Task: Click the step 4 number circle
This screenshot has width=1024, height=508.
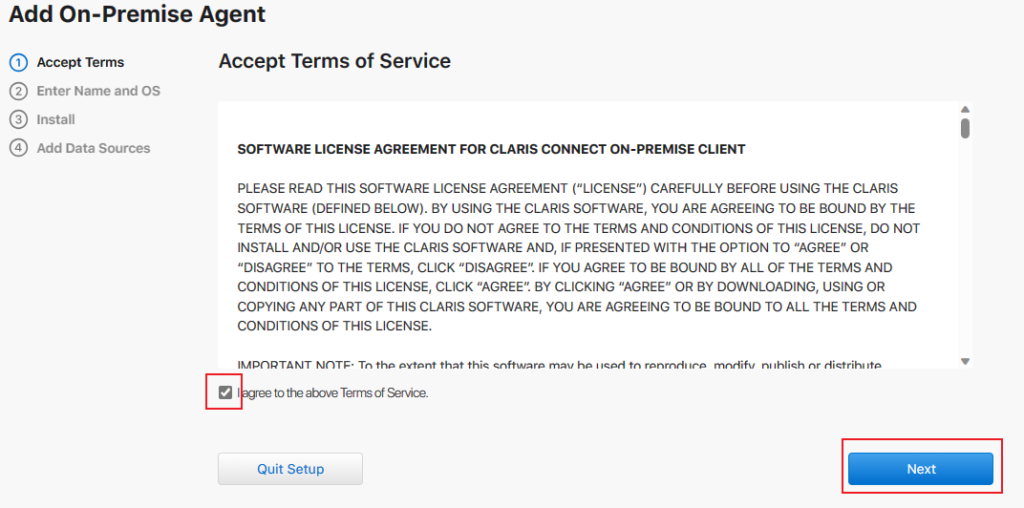Action: coord(18,148)
